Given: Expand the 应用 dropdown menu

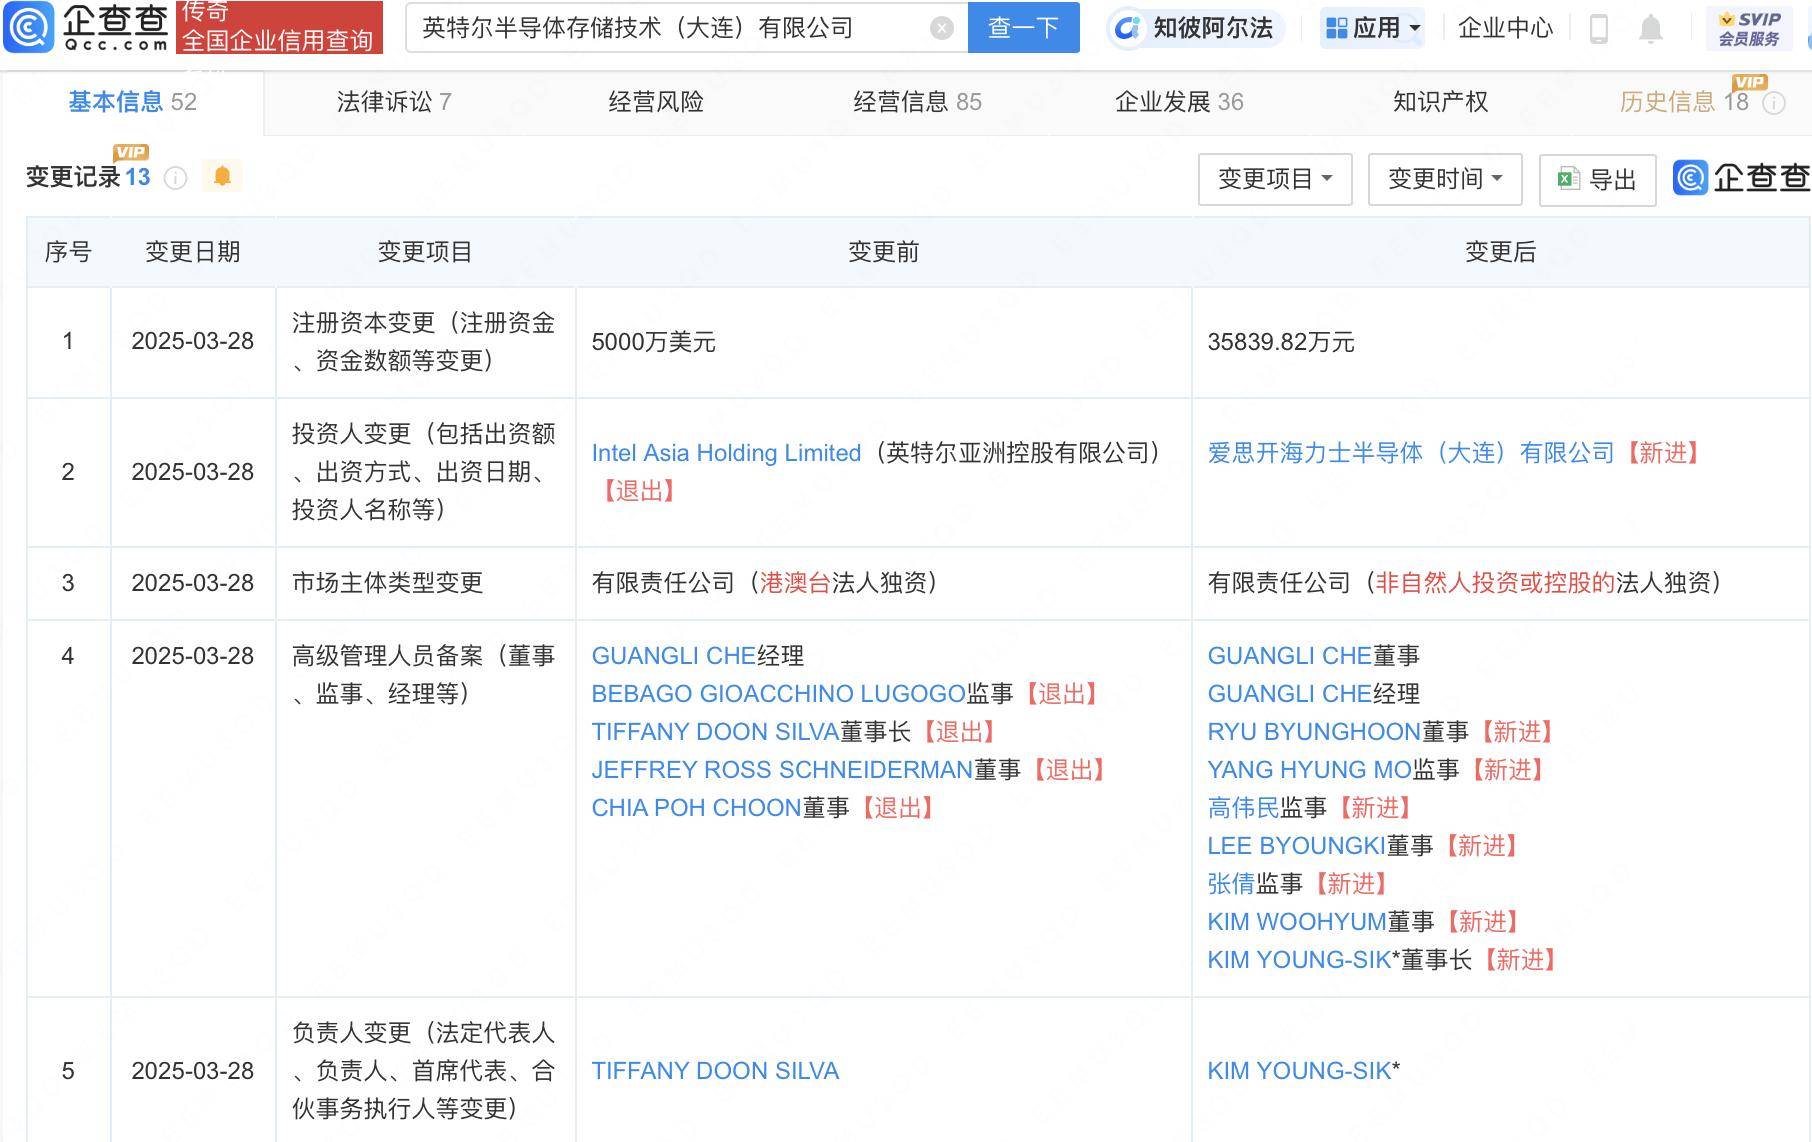Looking at the screenshot, I should tap(1373, 28).
